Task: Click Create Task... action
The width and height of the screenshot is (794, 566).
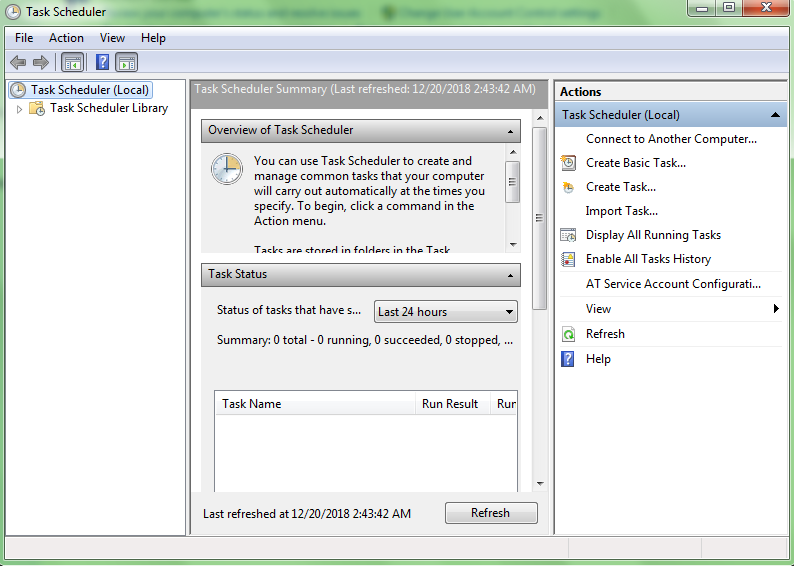Action: point(620,187)
